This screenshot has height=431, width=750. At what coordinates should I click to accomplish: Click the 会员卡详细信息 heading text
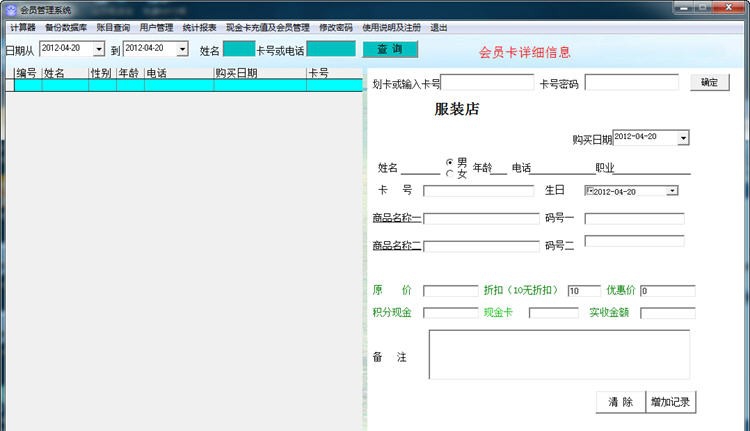[x=525, y=52]
